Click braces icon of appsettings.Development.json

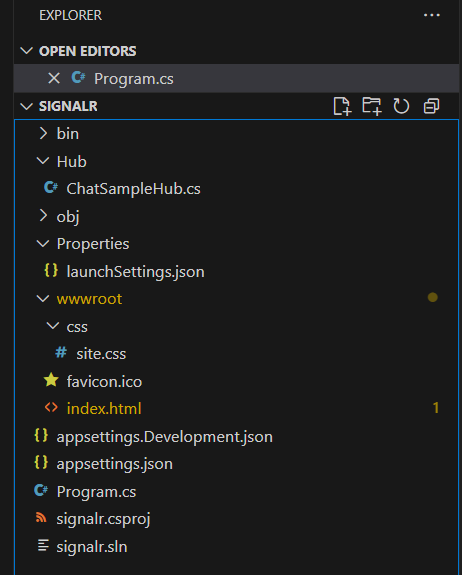41,435
